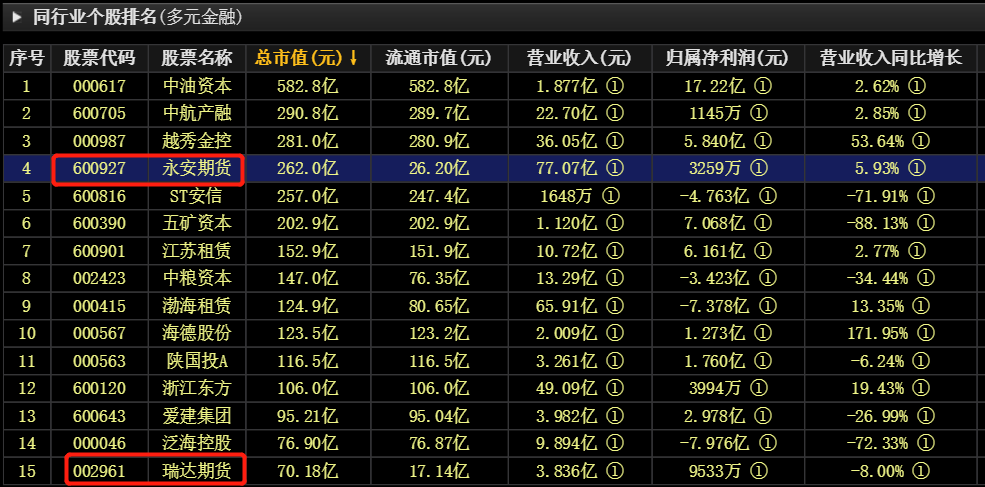The height and width of the screenshot is (487, 985).
Task: Open info icon beside 2.62% growth
Action: (917, 86)
